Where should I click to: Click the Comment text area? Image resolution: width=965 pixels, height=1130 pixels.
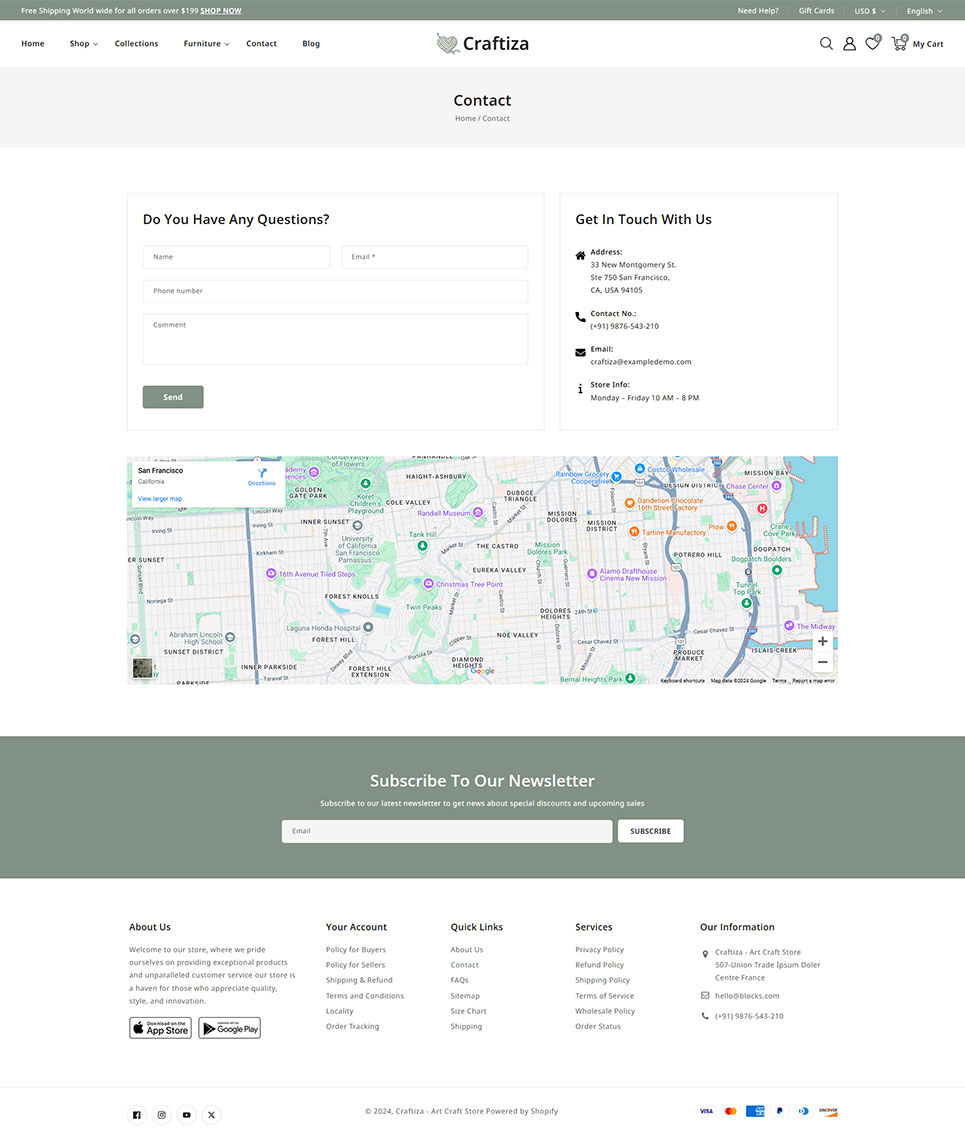click(x=335, y=340)
